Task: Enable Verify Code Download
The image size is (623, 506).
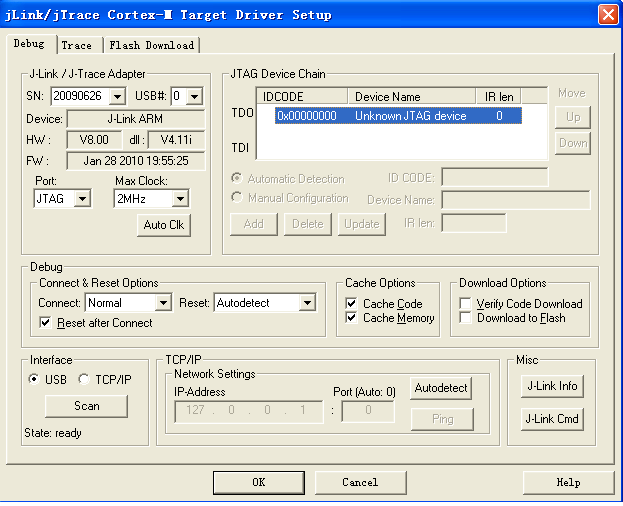Action: (466, 303)
